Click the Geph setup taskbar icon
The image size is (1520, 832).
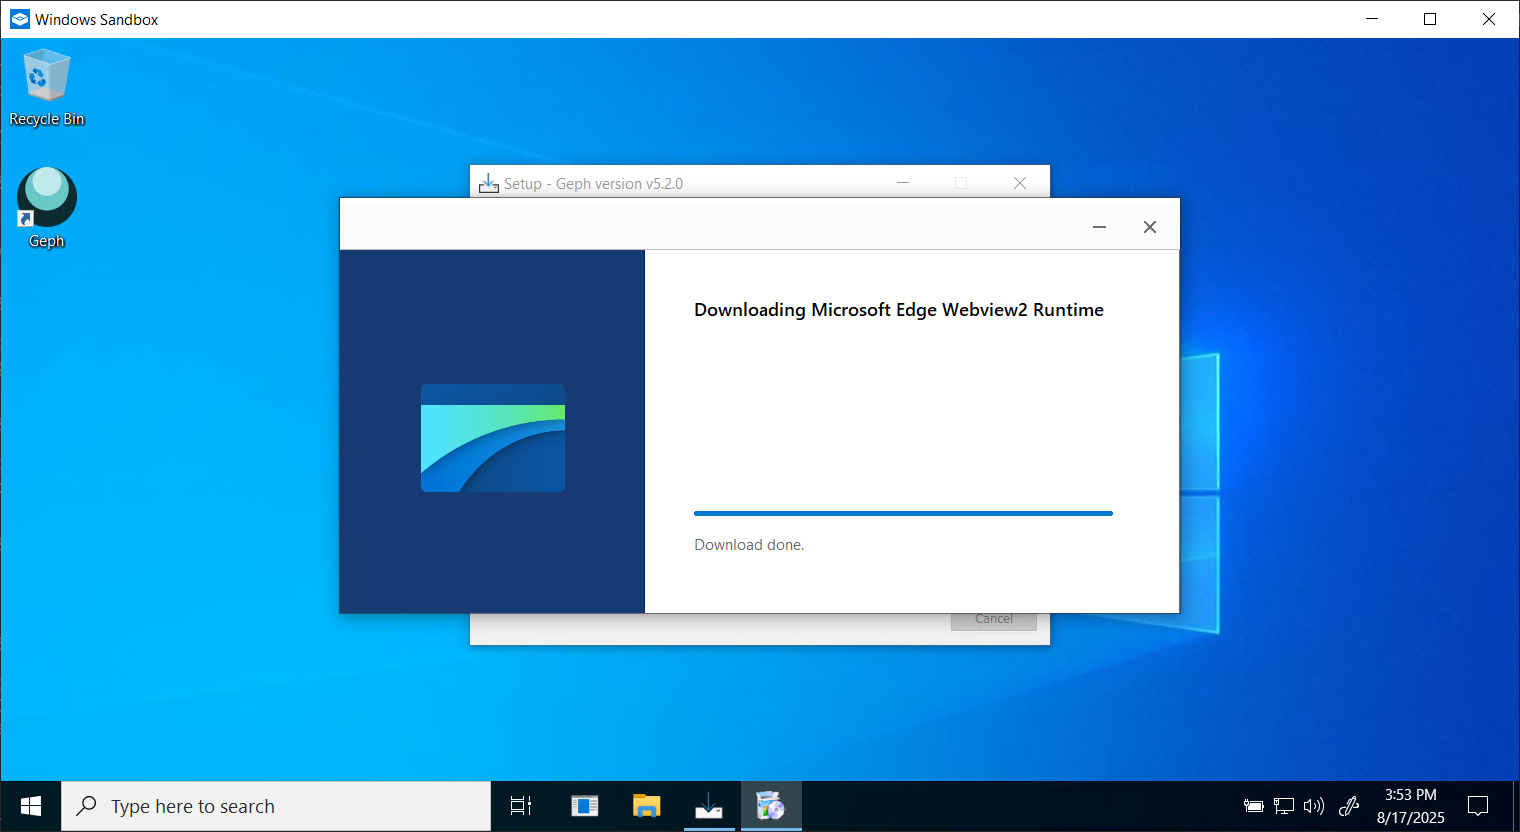pos(708,806)
